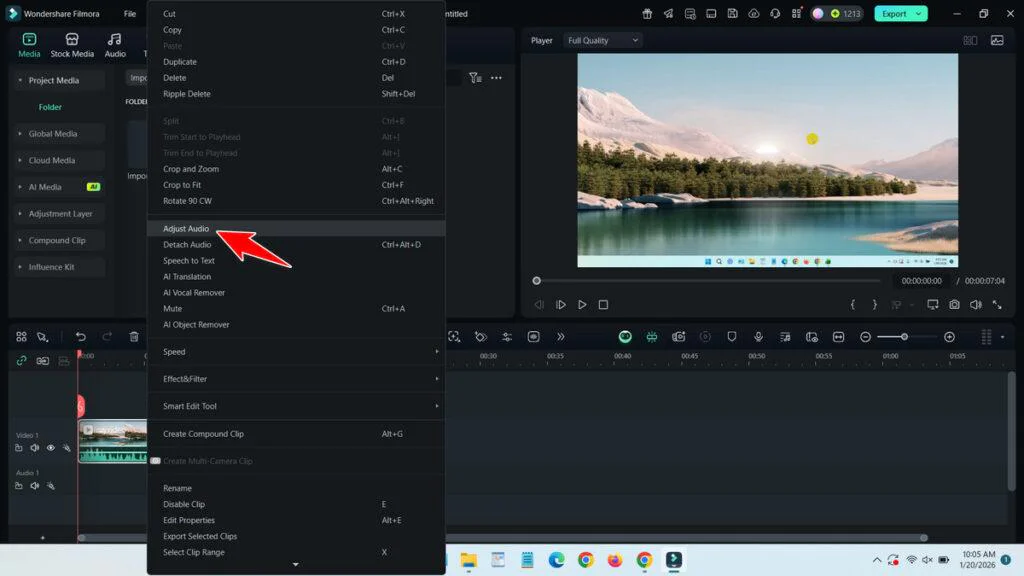Zoom in using the timeline plus icon
Image resolution: width=1024 pixels, height=576 pixels.
[x=951, y=337]
